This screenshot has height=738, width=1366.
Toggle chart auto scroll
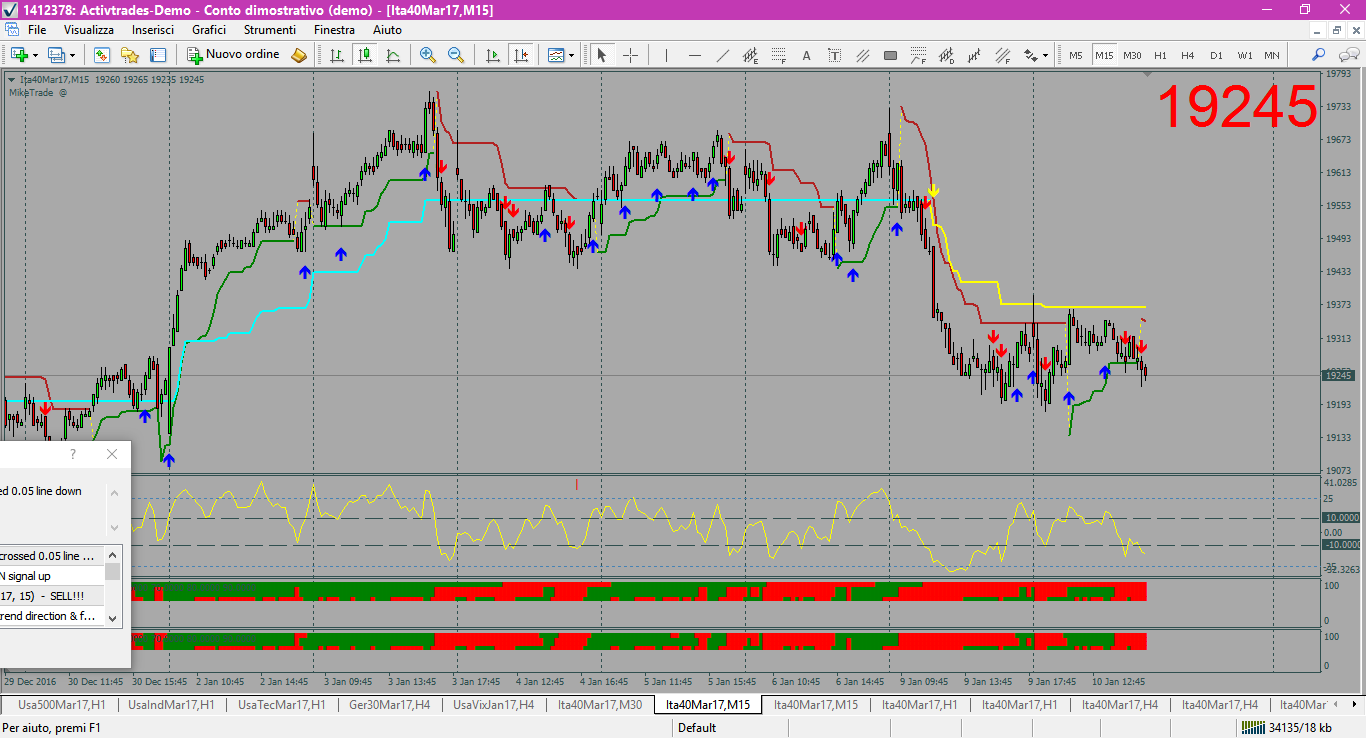click(x=492, y=55)
